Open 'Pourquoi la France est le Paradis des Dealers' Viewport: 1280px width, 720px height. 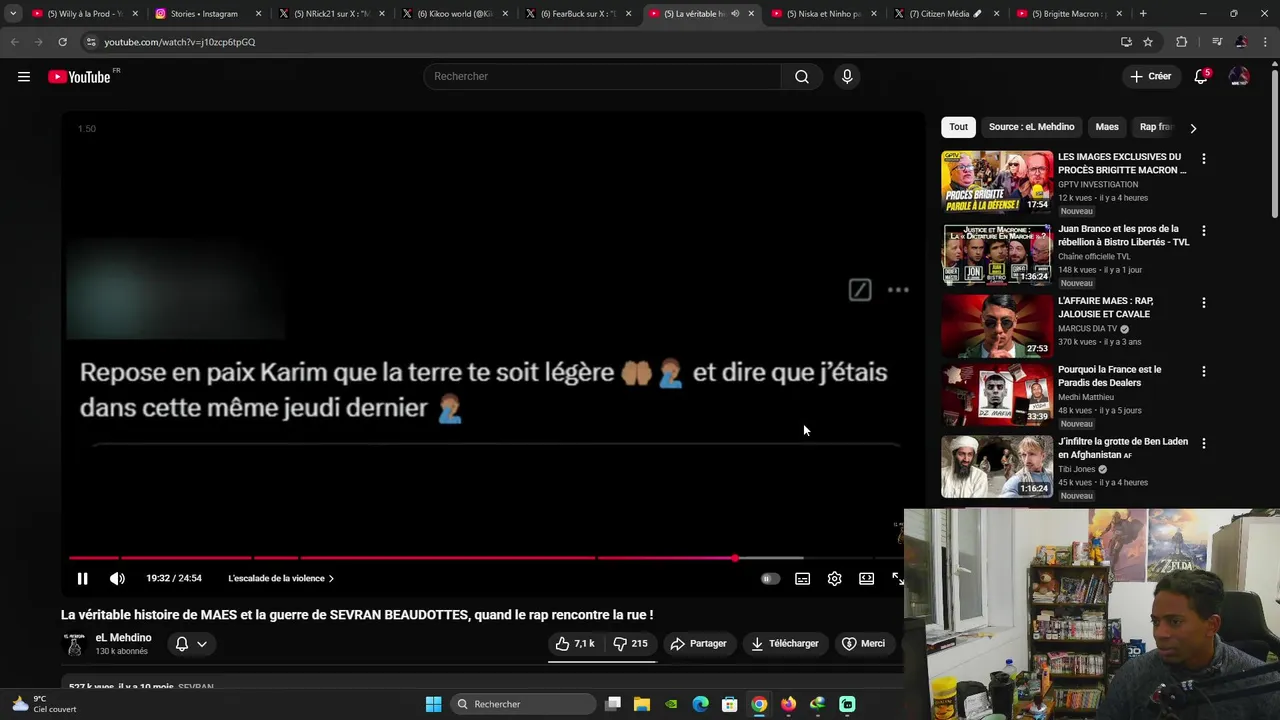click(x=1109, y=376)
